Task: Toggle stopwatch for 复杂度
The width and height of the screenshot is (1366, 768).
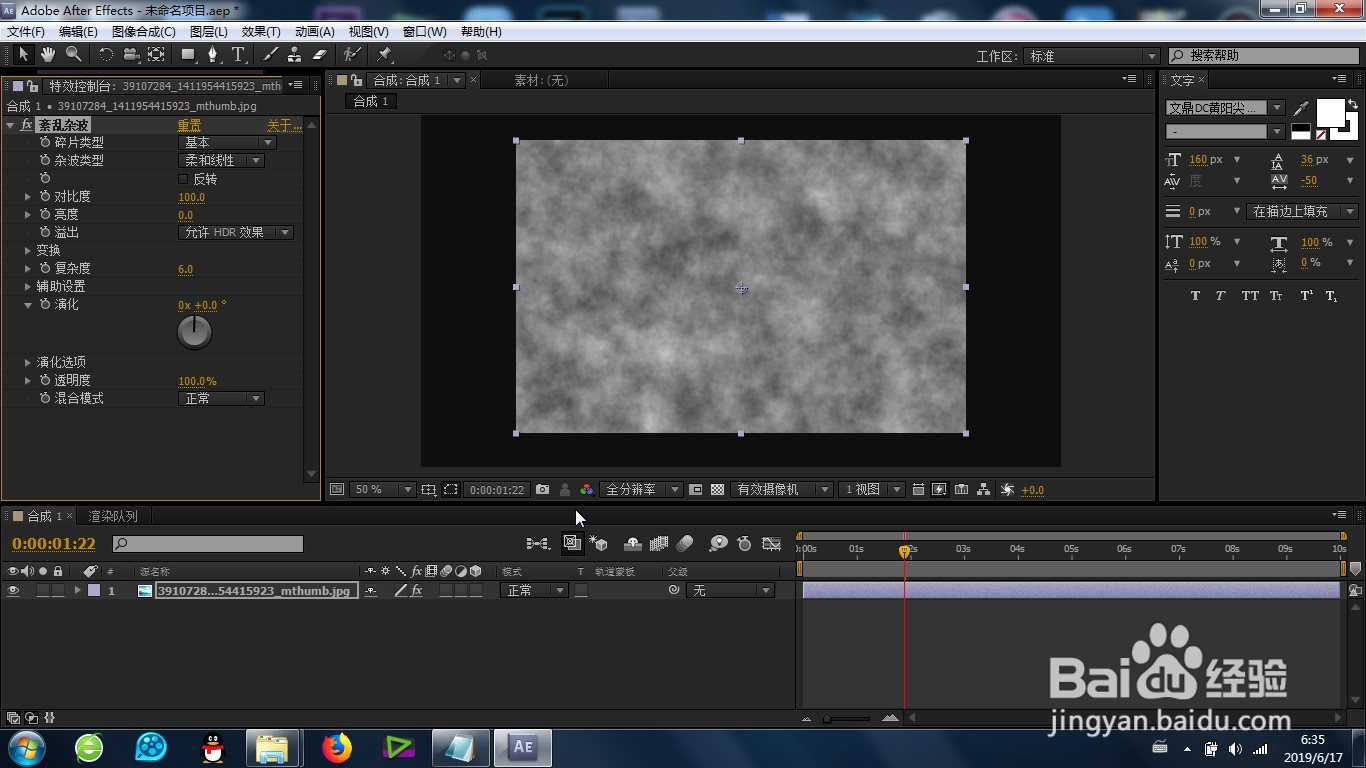Action: (45, 269)
